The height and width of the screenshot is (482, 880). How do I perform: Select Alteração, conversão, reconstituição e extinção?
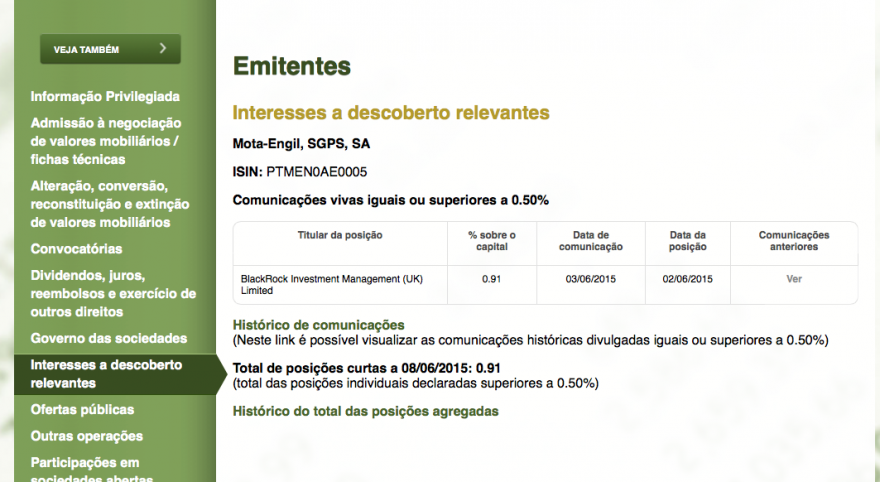click(109, 204)
